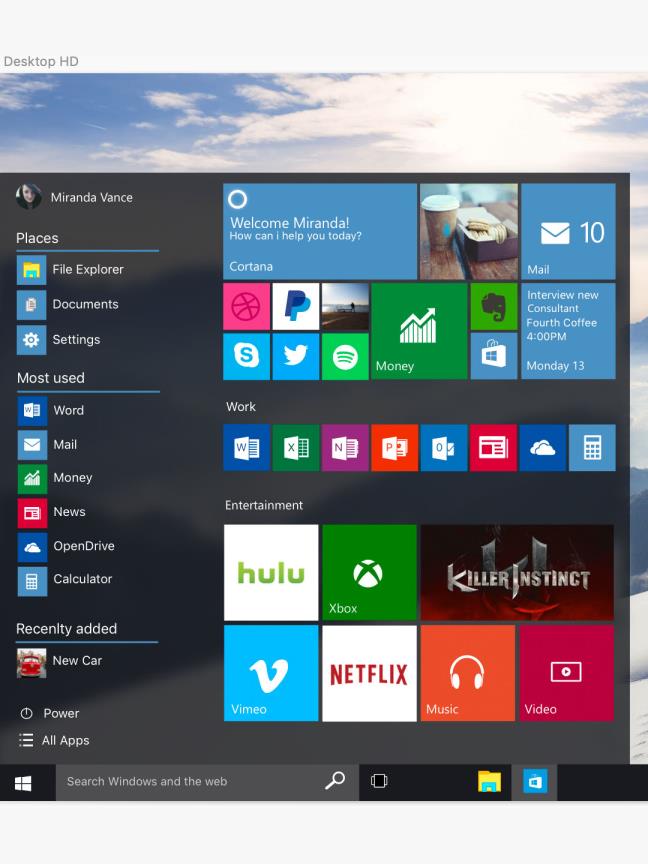Viewport: 648px width, 864px height.
Task: Open File Explorer from Places
Action: pyautogui.click(x=71, y=269)
